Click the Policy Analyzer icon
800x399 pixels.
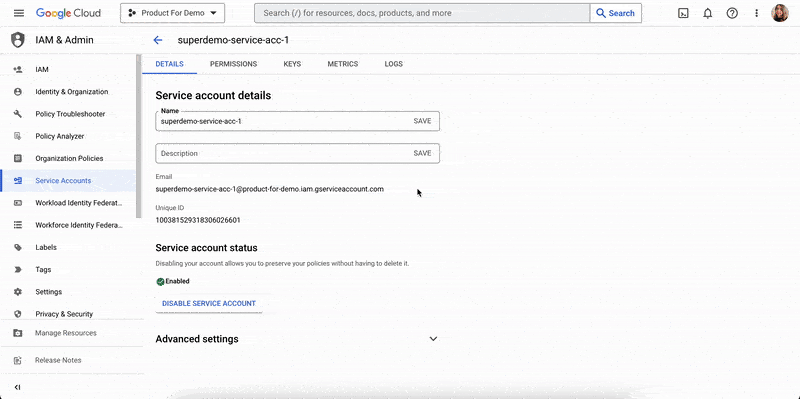18,136
